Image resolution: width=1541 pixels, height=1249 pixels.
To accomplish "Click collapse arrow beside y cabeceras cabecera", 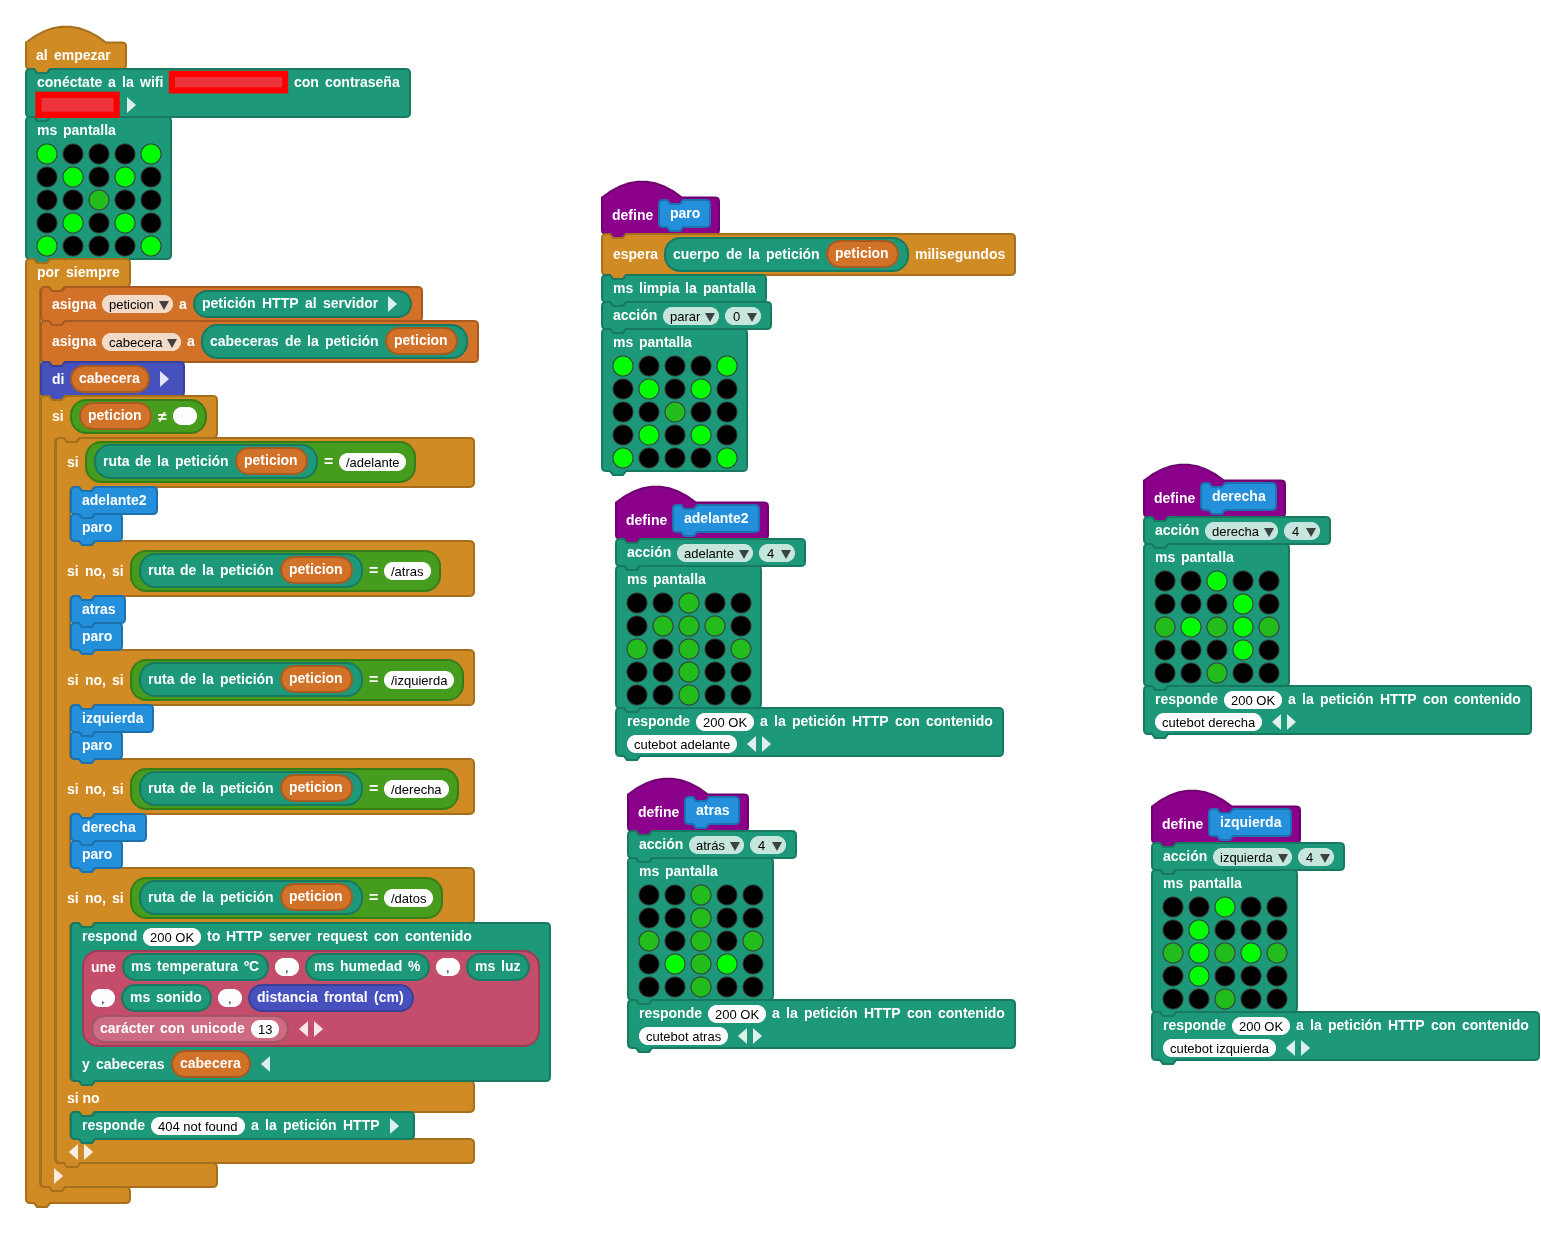I will 265,1064.
